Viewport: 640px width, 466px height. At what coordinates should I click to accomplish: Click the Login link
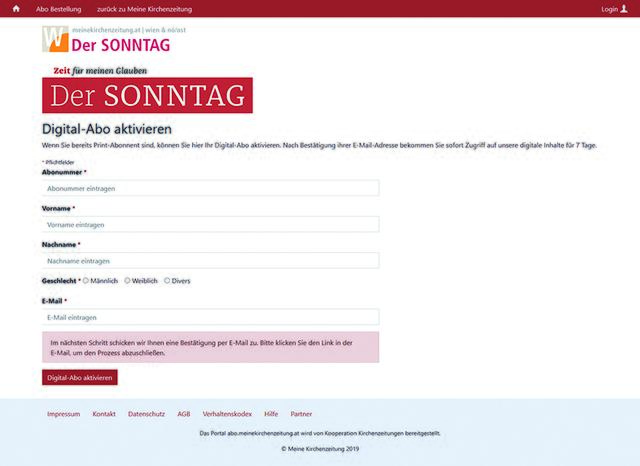(609, 9)
